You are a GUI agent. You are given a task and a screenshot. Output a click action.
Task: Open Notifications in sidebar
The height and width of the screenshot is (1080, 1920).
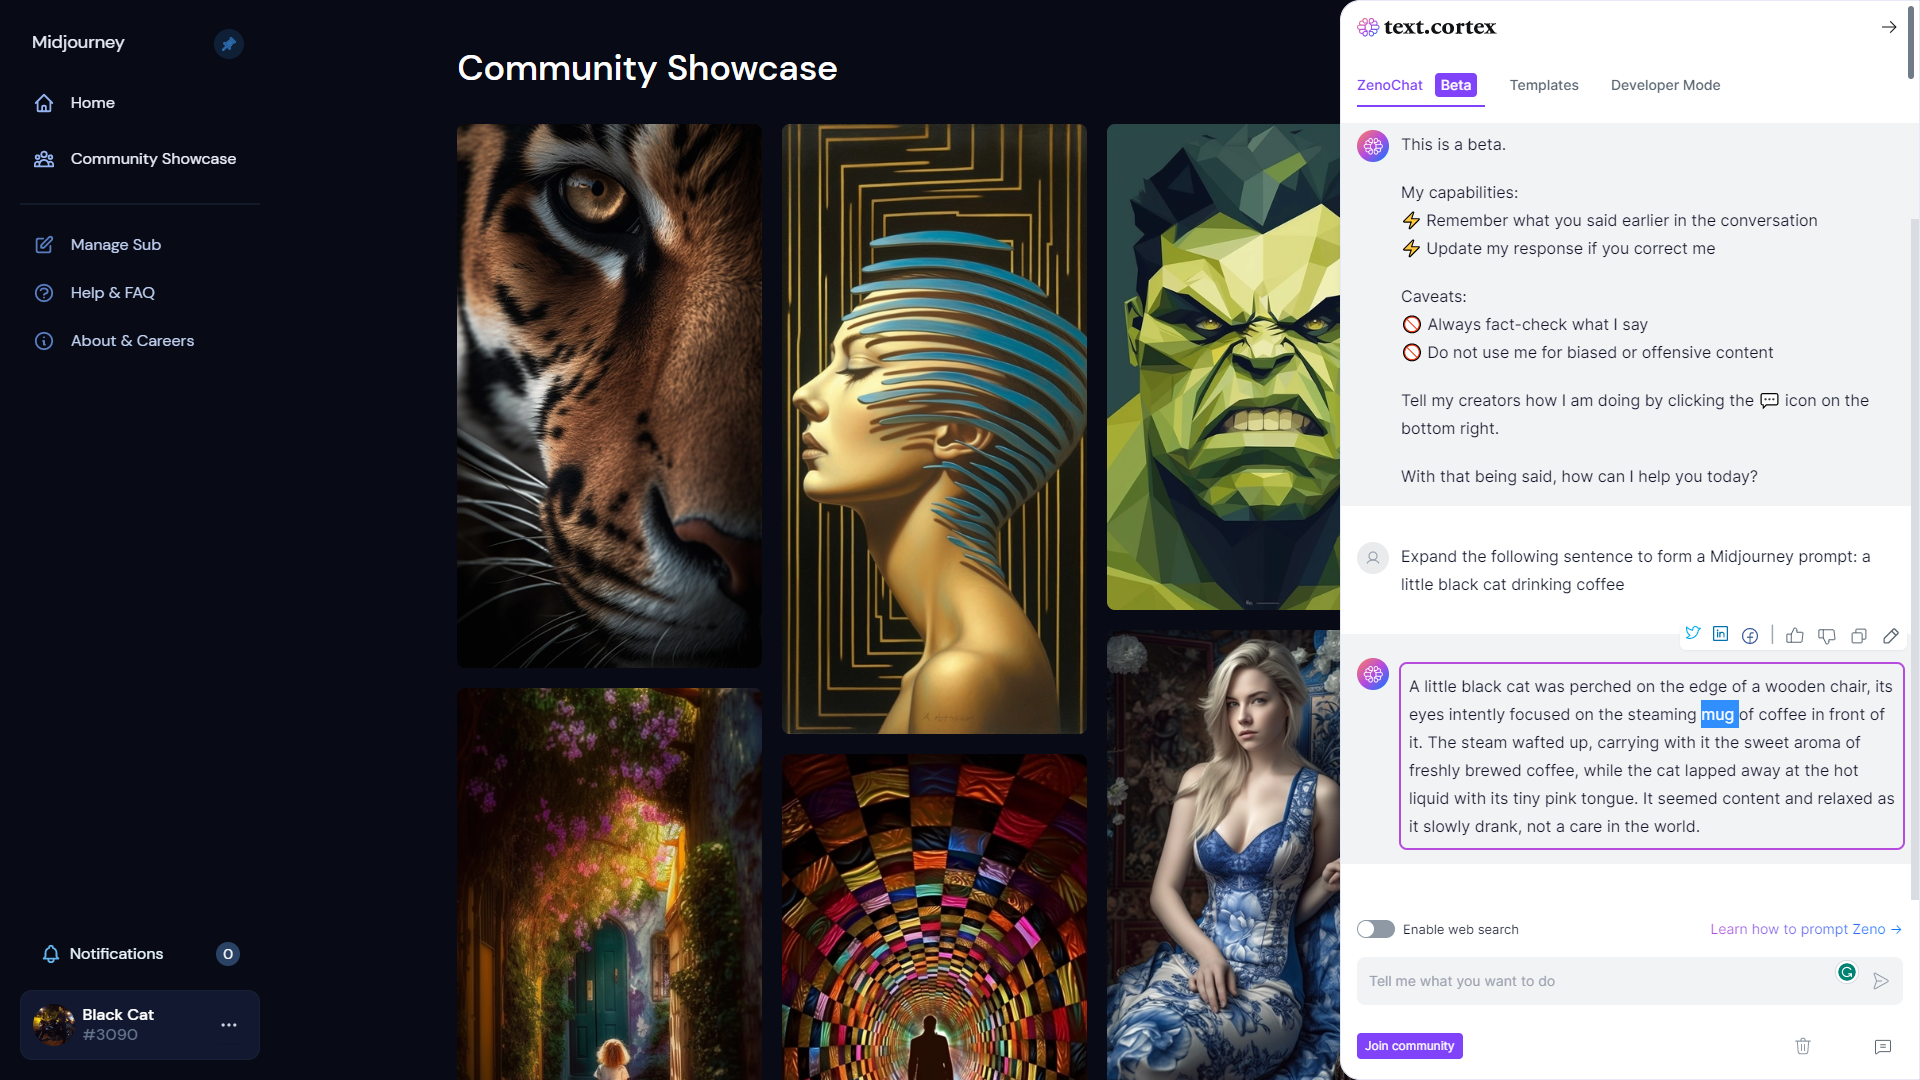116,954
